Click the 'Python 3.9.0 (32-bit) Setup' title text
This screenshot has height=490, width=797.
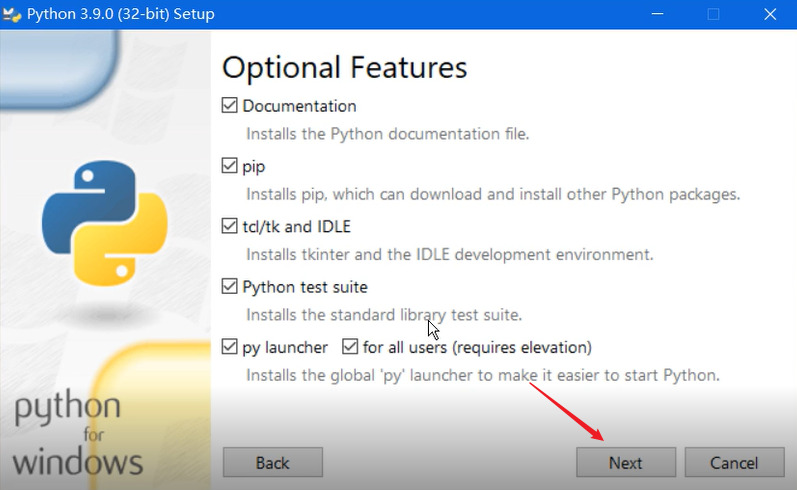tap(121, 15)
